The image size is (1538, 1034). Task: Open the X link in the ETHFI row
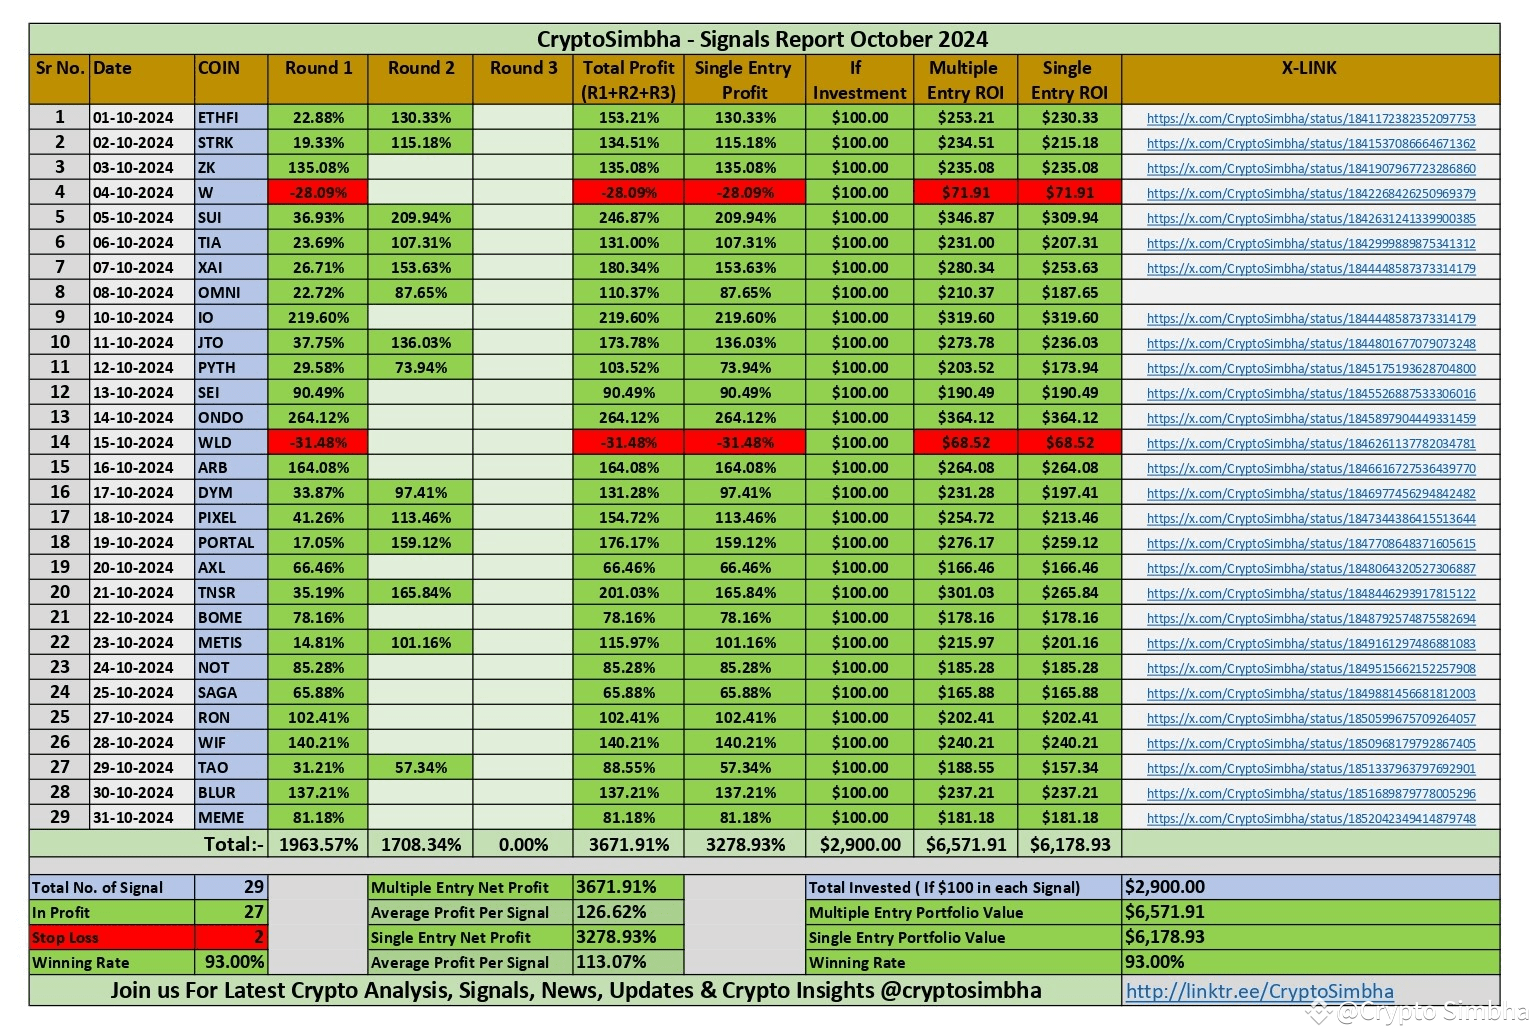(1310, 118)
